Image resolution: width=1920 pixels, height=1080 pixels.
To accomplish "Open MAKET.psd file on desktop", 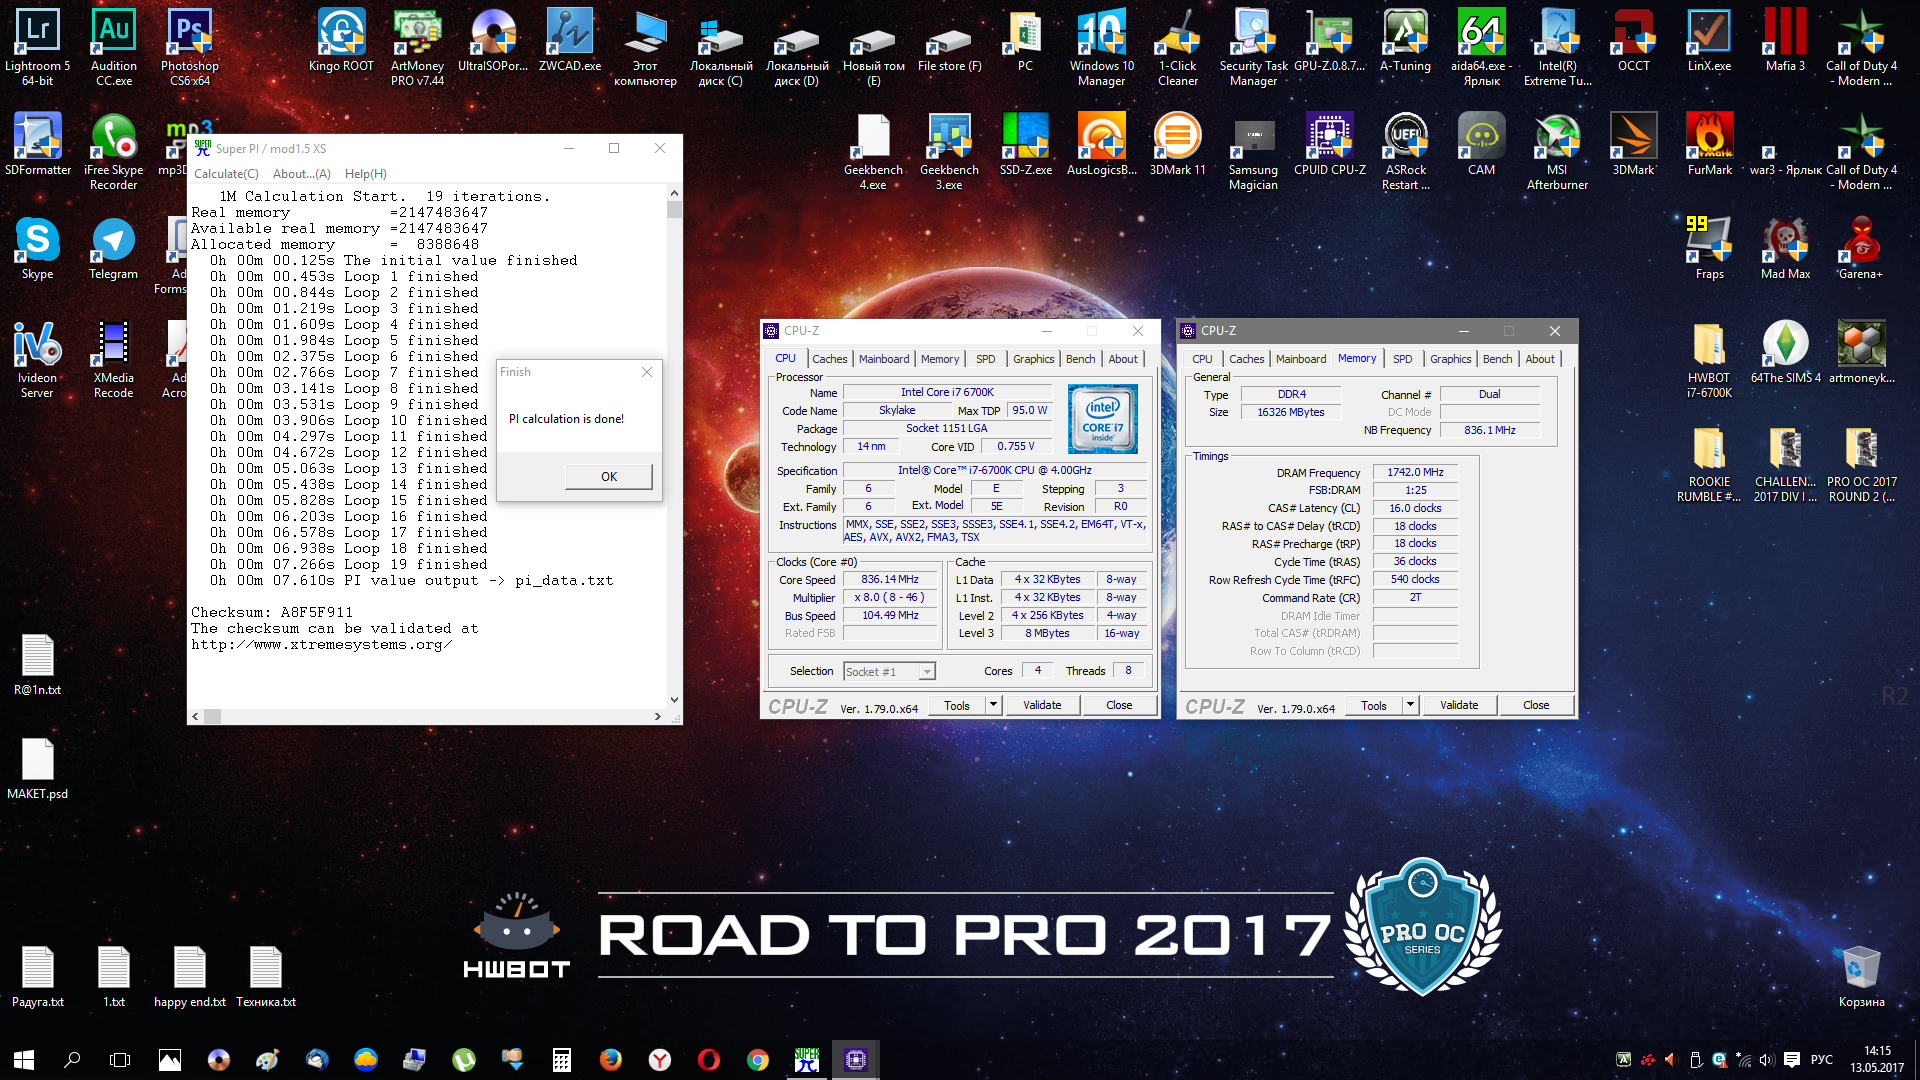I will pos(37,768).
